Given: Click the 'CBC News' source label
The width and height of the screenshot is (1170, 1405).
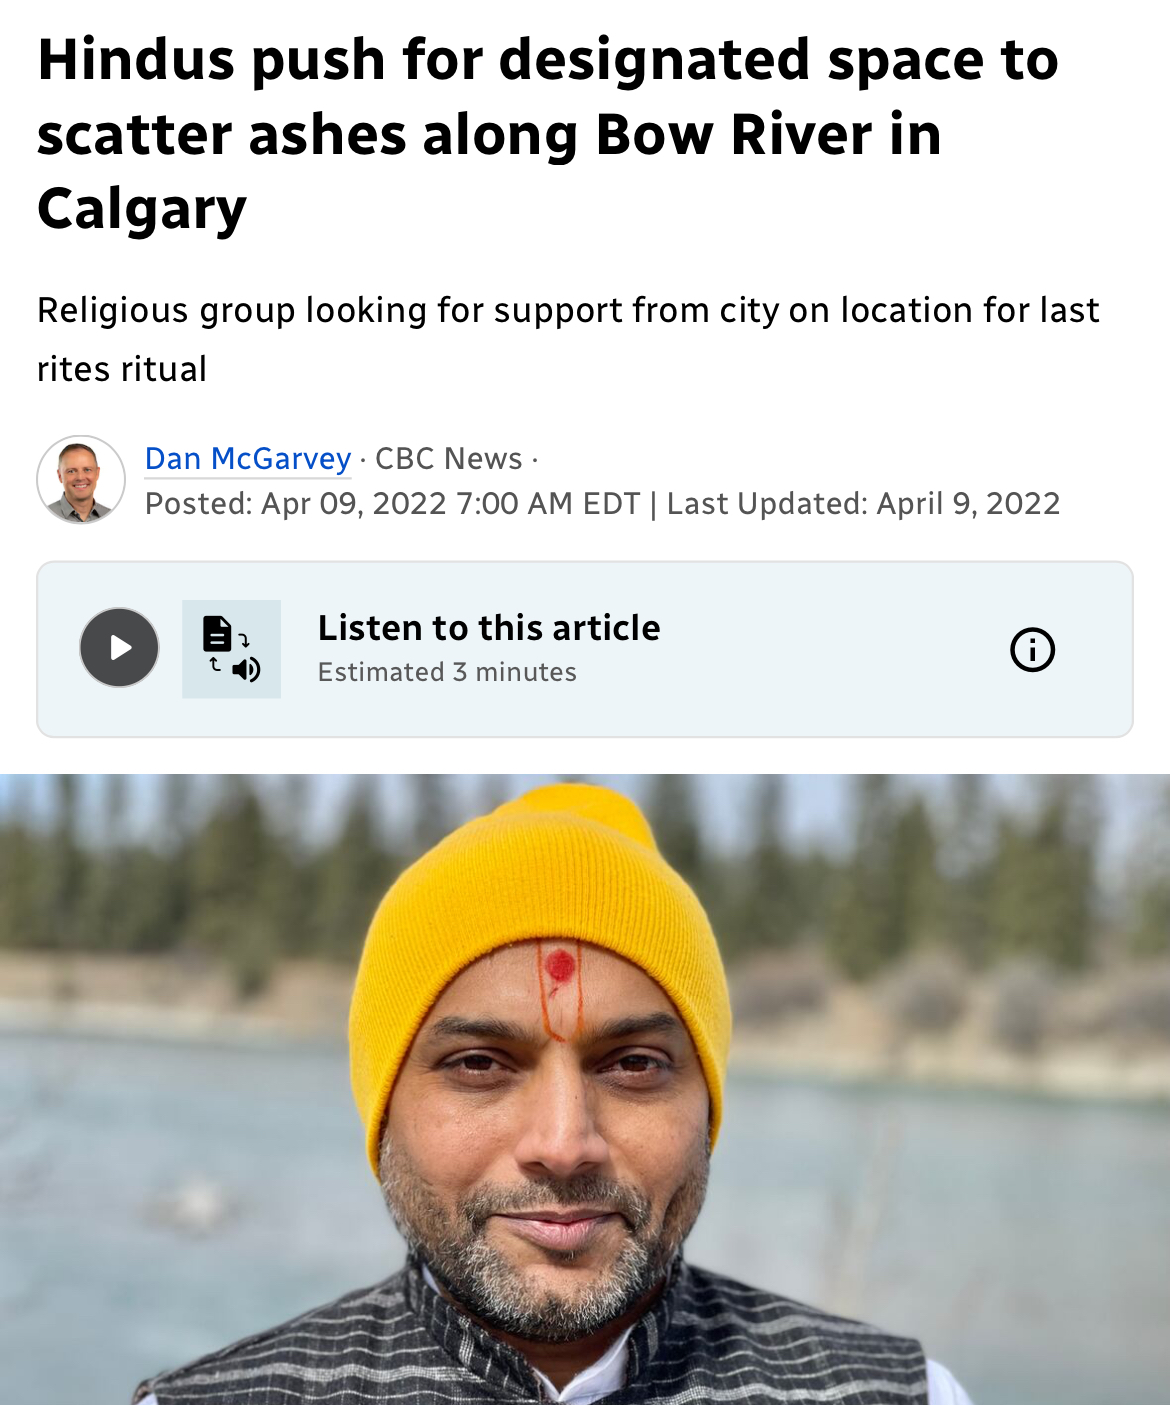Looking at the screenshot, I should tap(448, 458).
